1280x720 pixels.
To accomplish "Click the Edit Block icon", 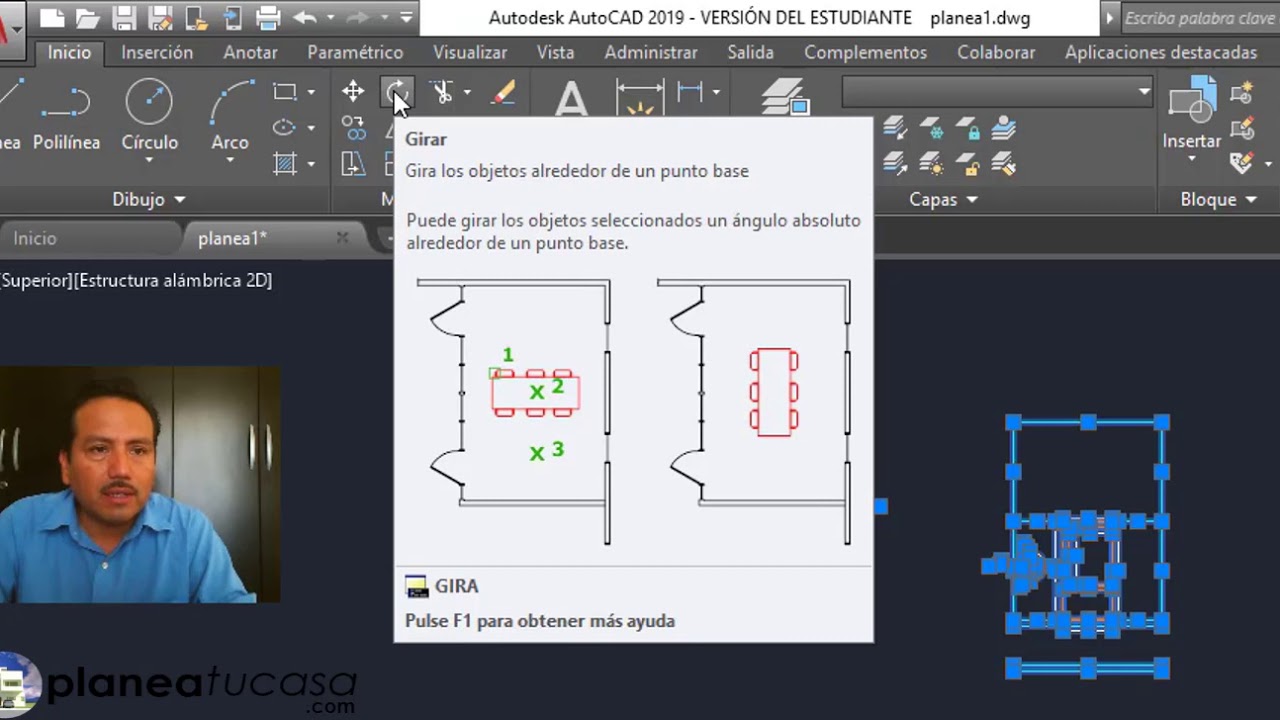I will point(1243,128).
